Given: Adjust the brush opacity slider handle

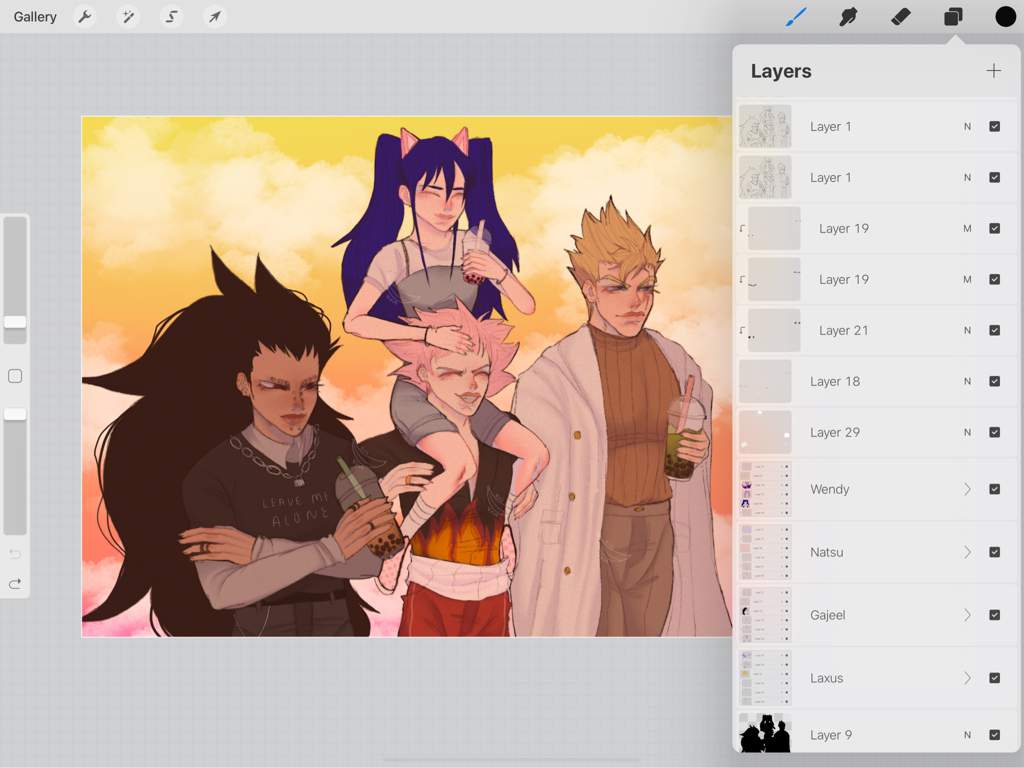Looking at the screenshot, I should pyautogui.click(x=15, y=414).
